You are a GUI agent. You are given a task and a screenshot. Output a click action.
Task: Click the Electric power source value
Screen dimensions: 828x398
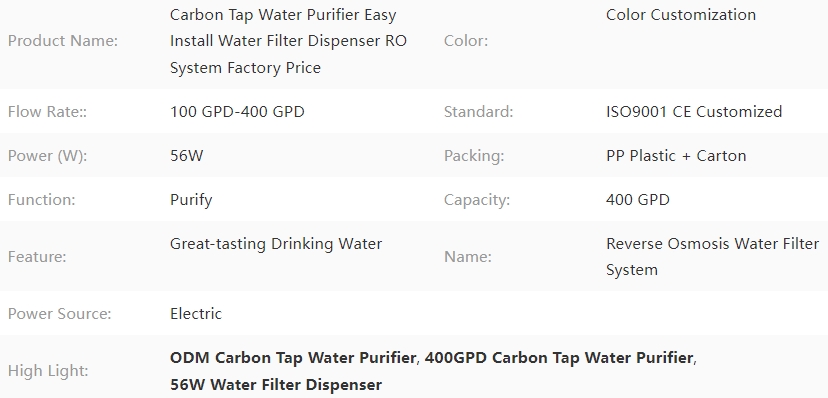[x=196, y=314]
